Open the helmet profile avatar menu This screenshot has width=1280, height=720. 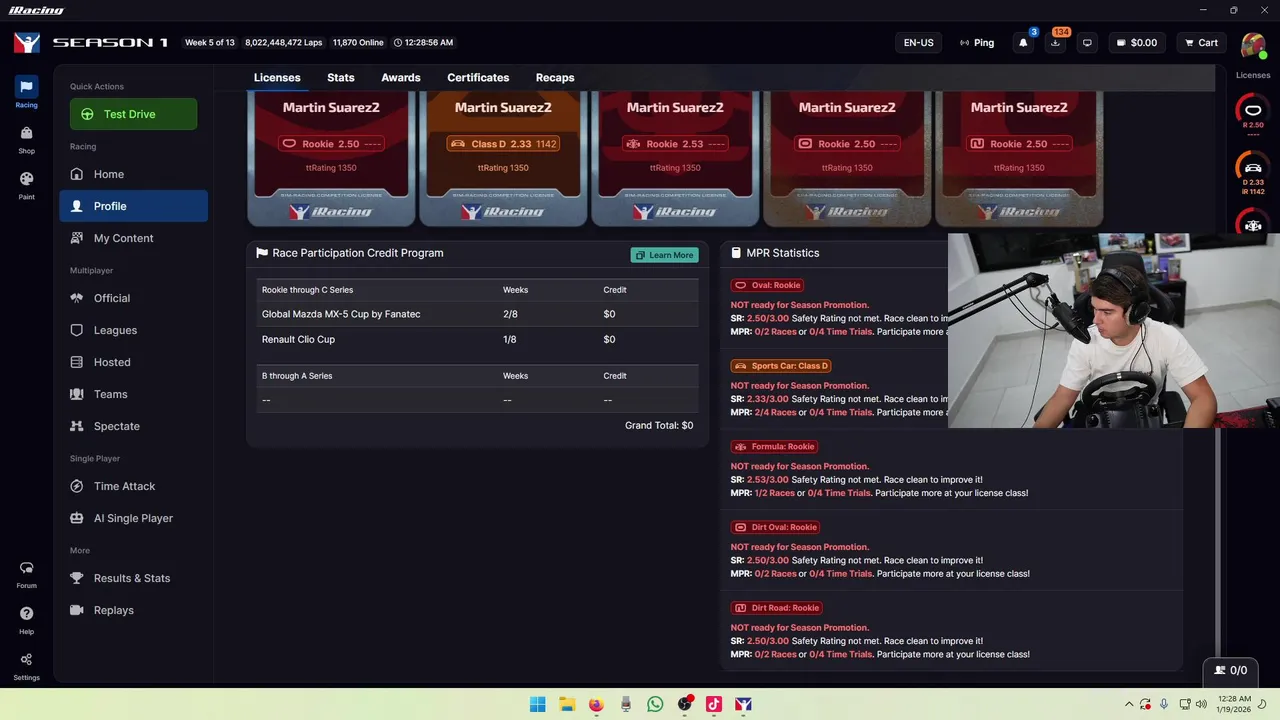tap(1253, 45)
